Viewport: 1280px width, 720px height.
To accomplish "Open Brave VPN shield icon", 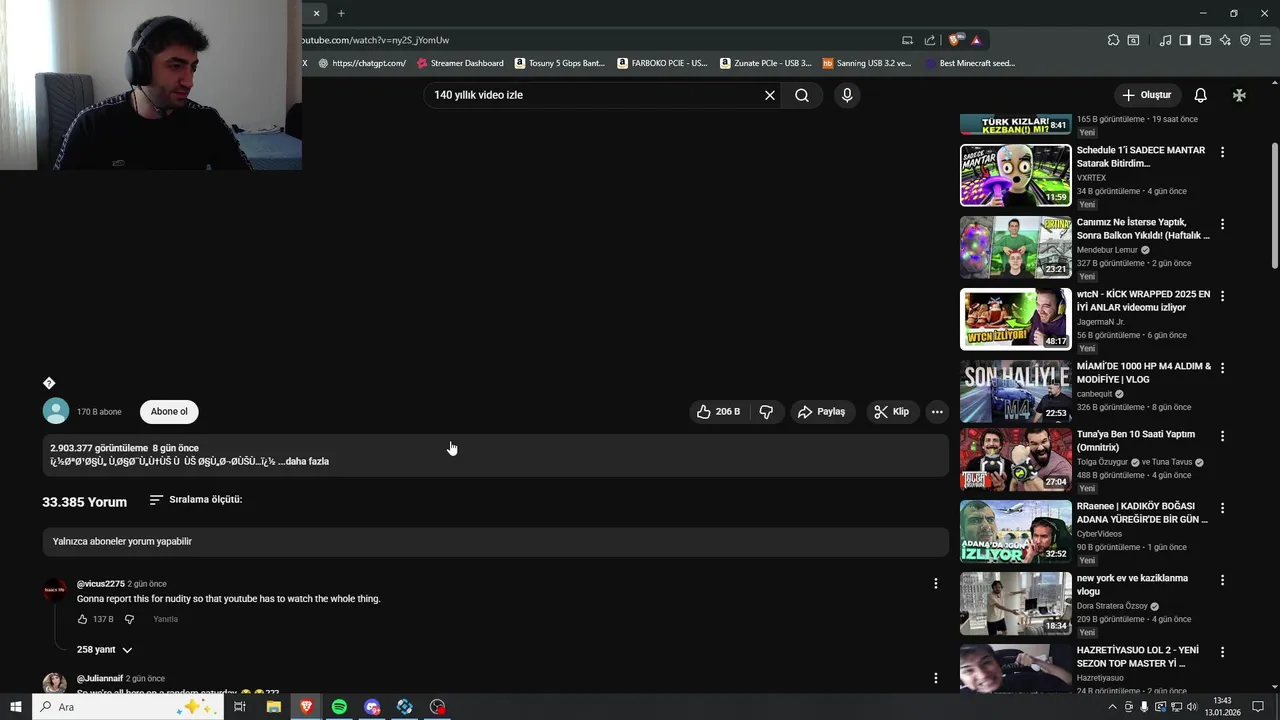I will pos(1245,40).
